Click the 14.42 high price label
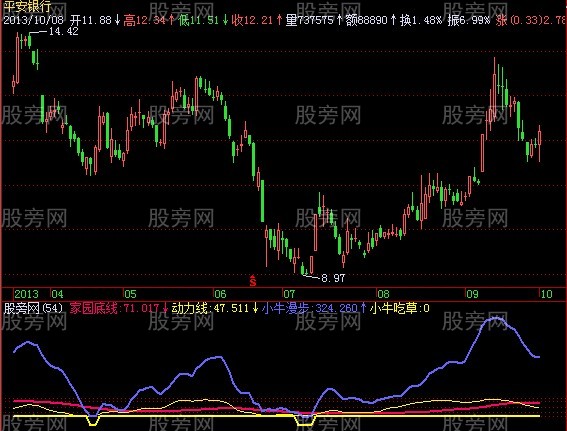Image resolution: width=567 pixels, height=431 pixels. pos(63,31)
